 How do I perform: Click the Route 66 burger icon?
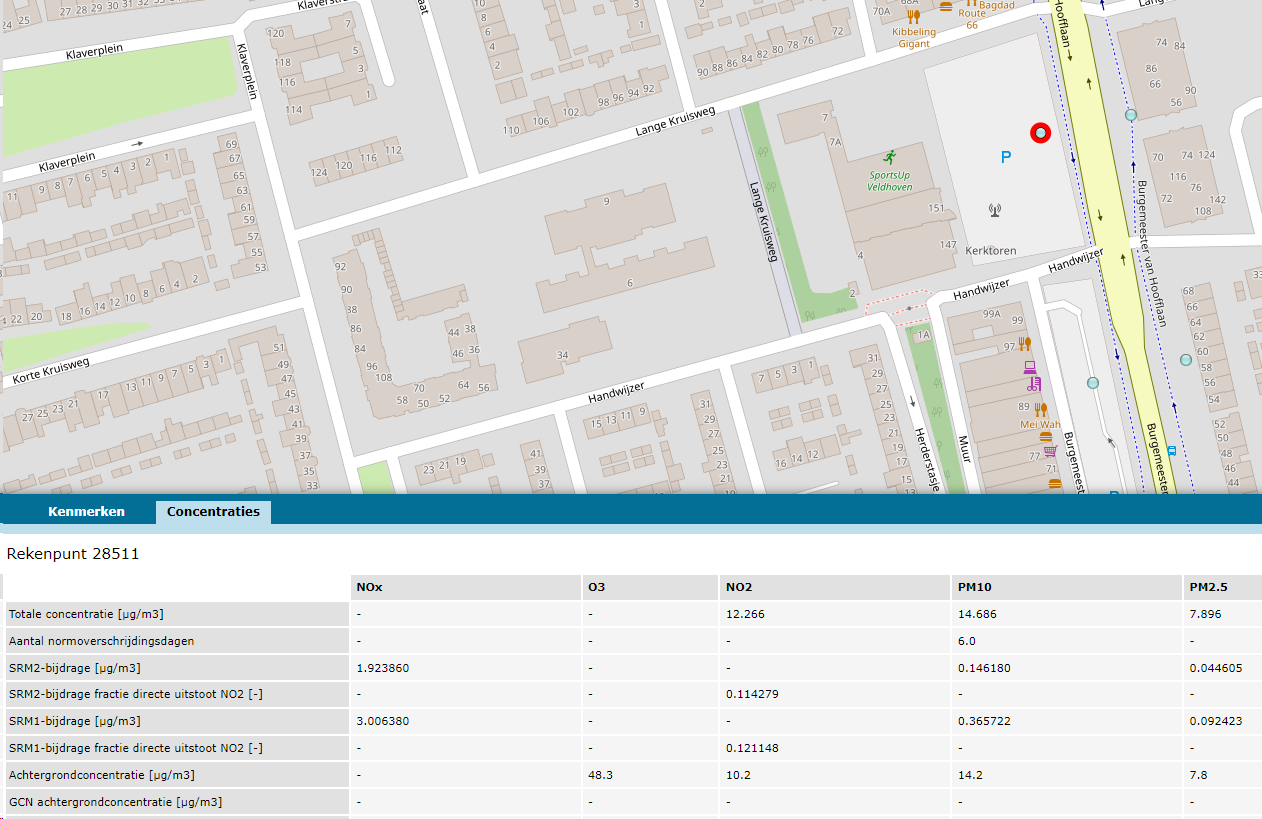point(946,6)
